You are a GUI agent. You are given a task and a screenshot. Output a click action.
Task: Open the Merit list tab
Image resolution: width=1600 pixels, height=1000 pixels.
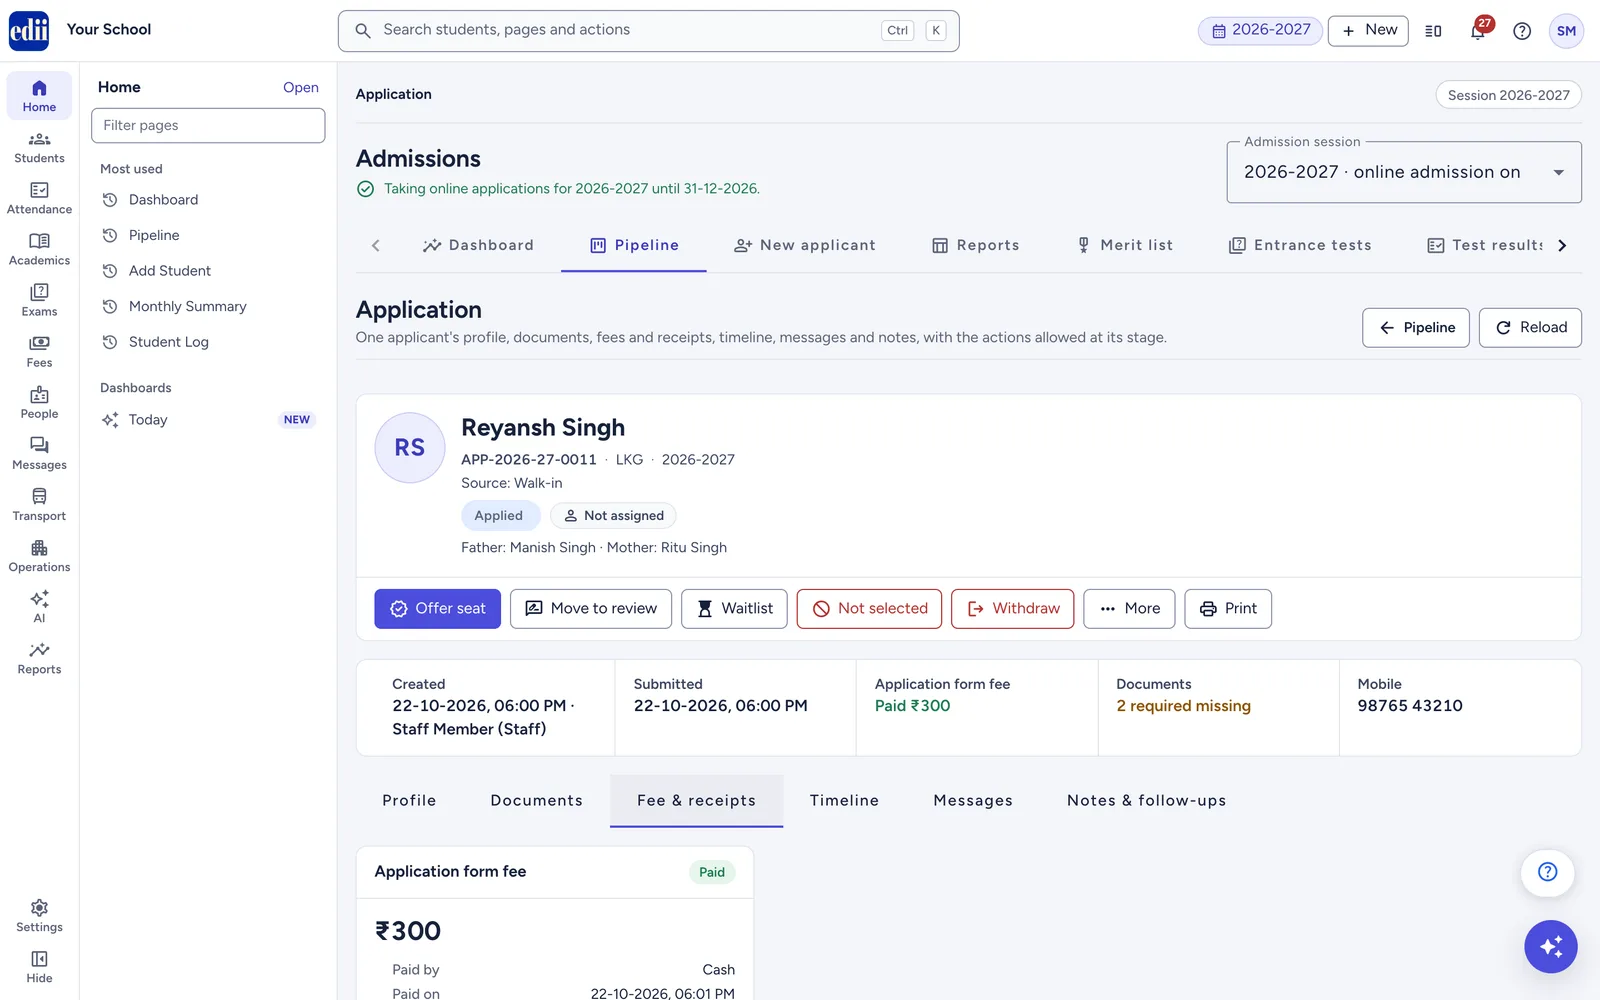pyautogui.click(x=1124, y=245)
